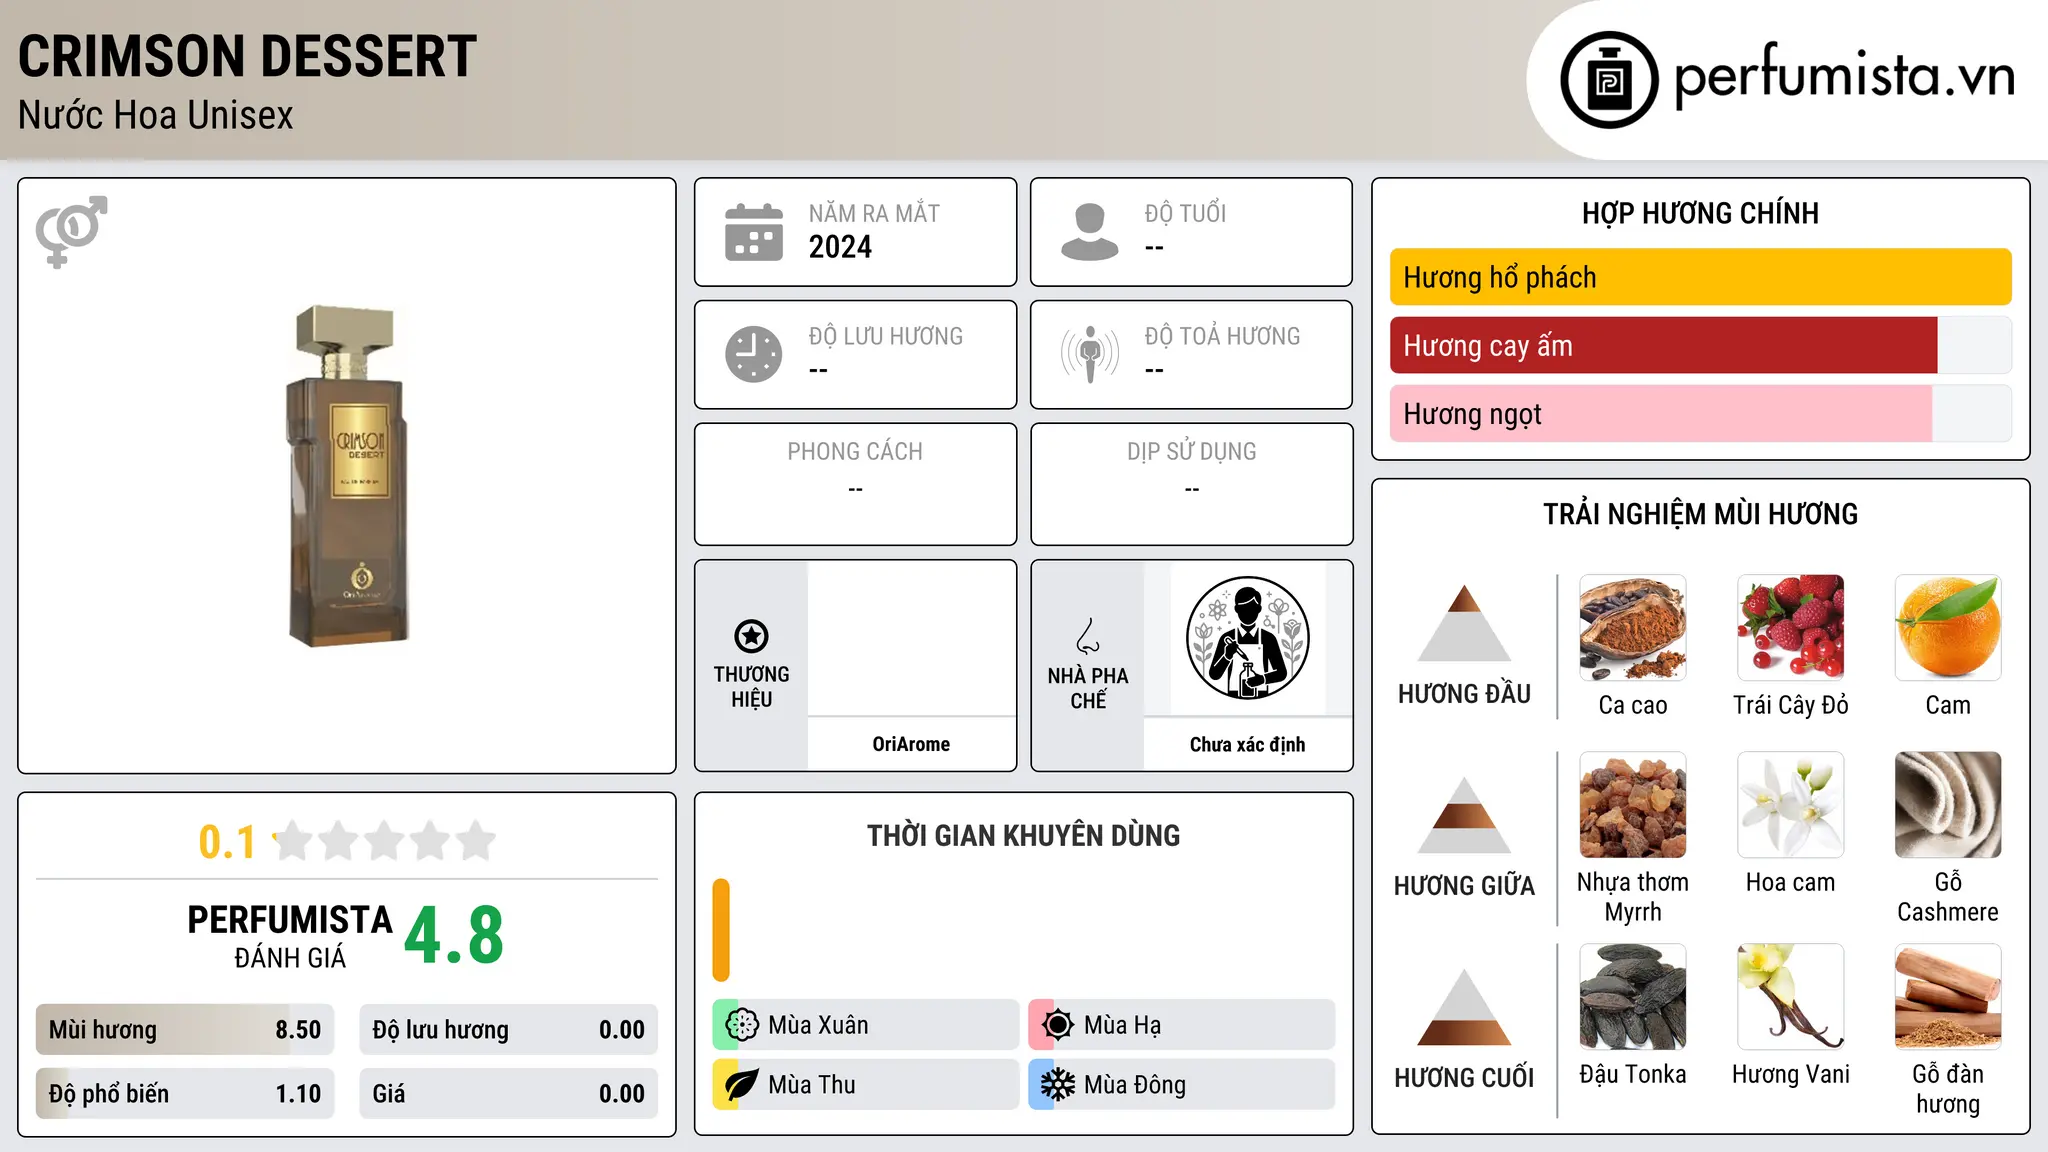Click the Crimson Dessert bottle product image
The width and height of the screenshot is (2048, 1152).
(x=347, y=476)
